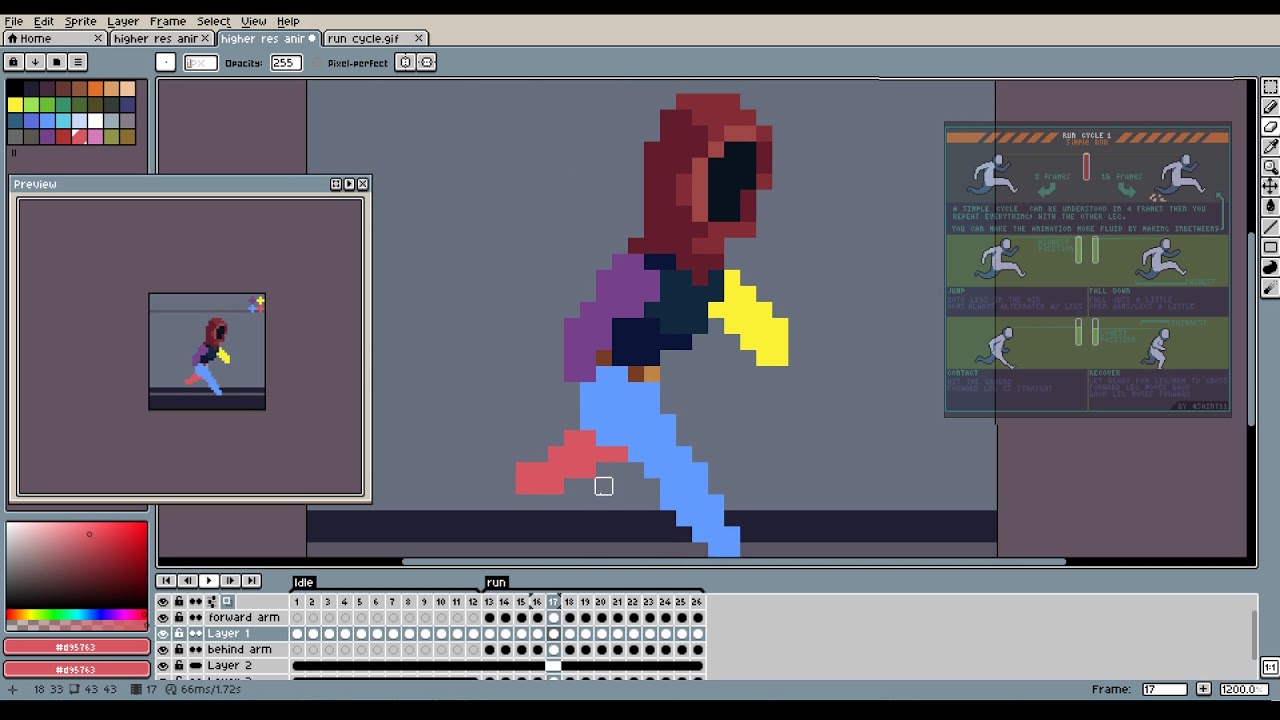The width and height of the screenshot is (1280, 720).
Task: Open the File menu
Action: (x=14, y=21)
